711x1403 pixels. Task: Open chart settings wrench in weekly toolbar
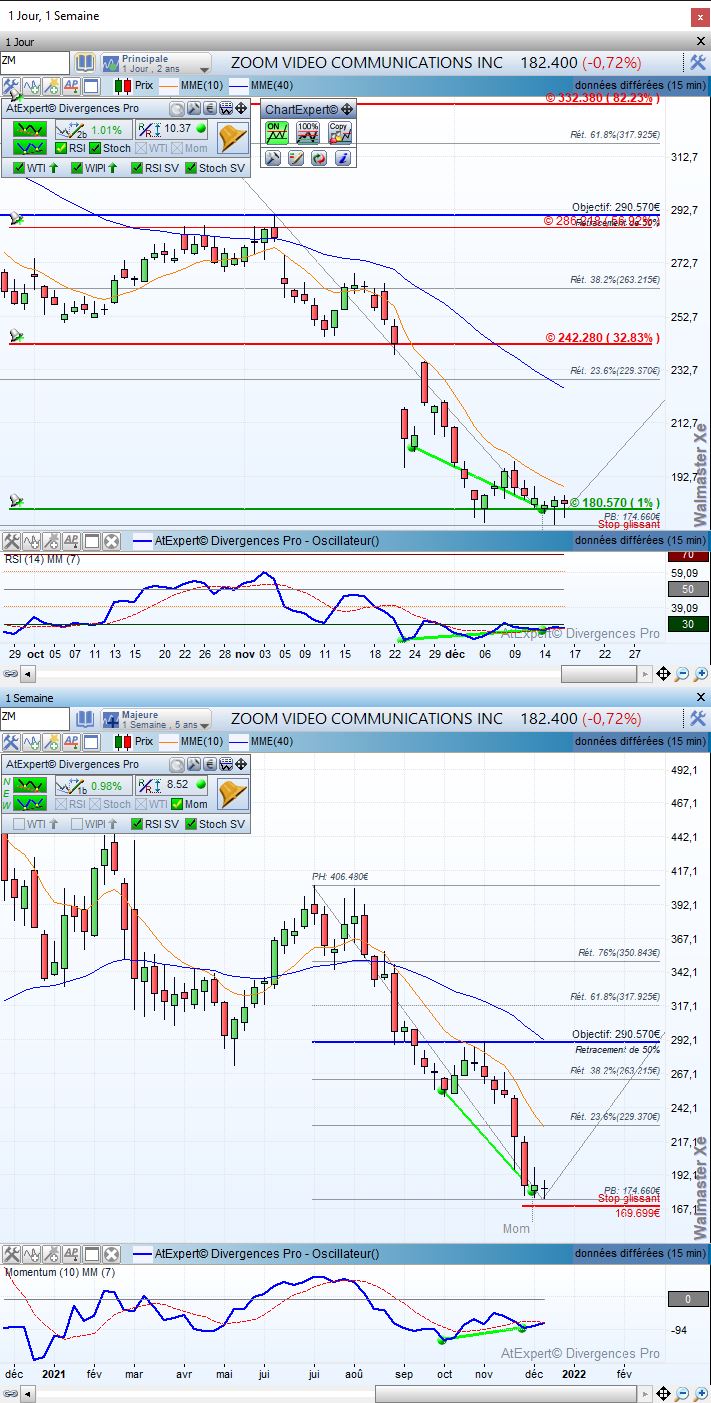point(11,742)
